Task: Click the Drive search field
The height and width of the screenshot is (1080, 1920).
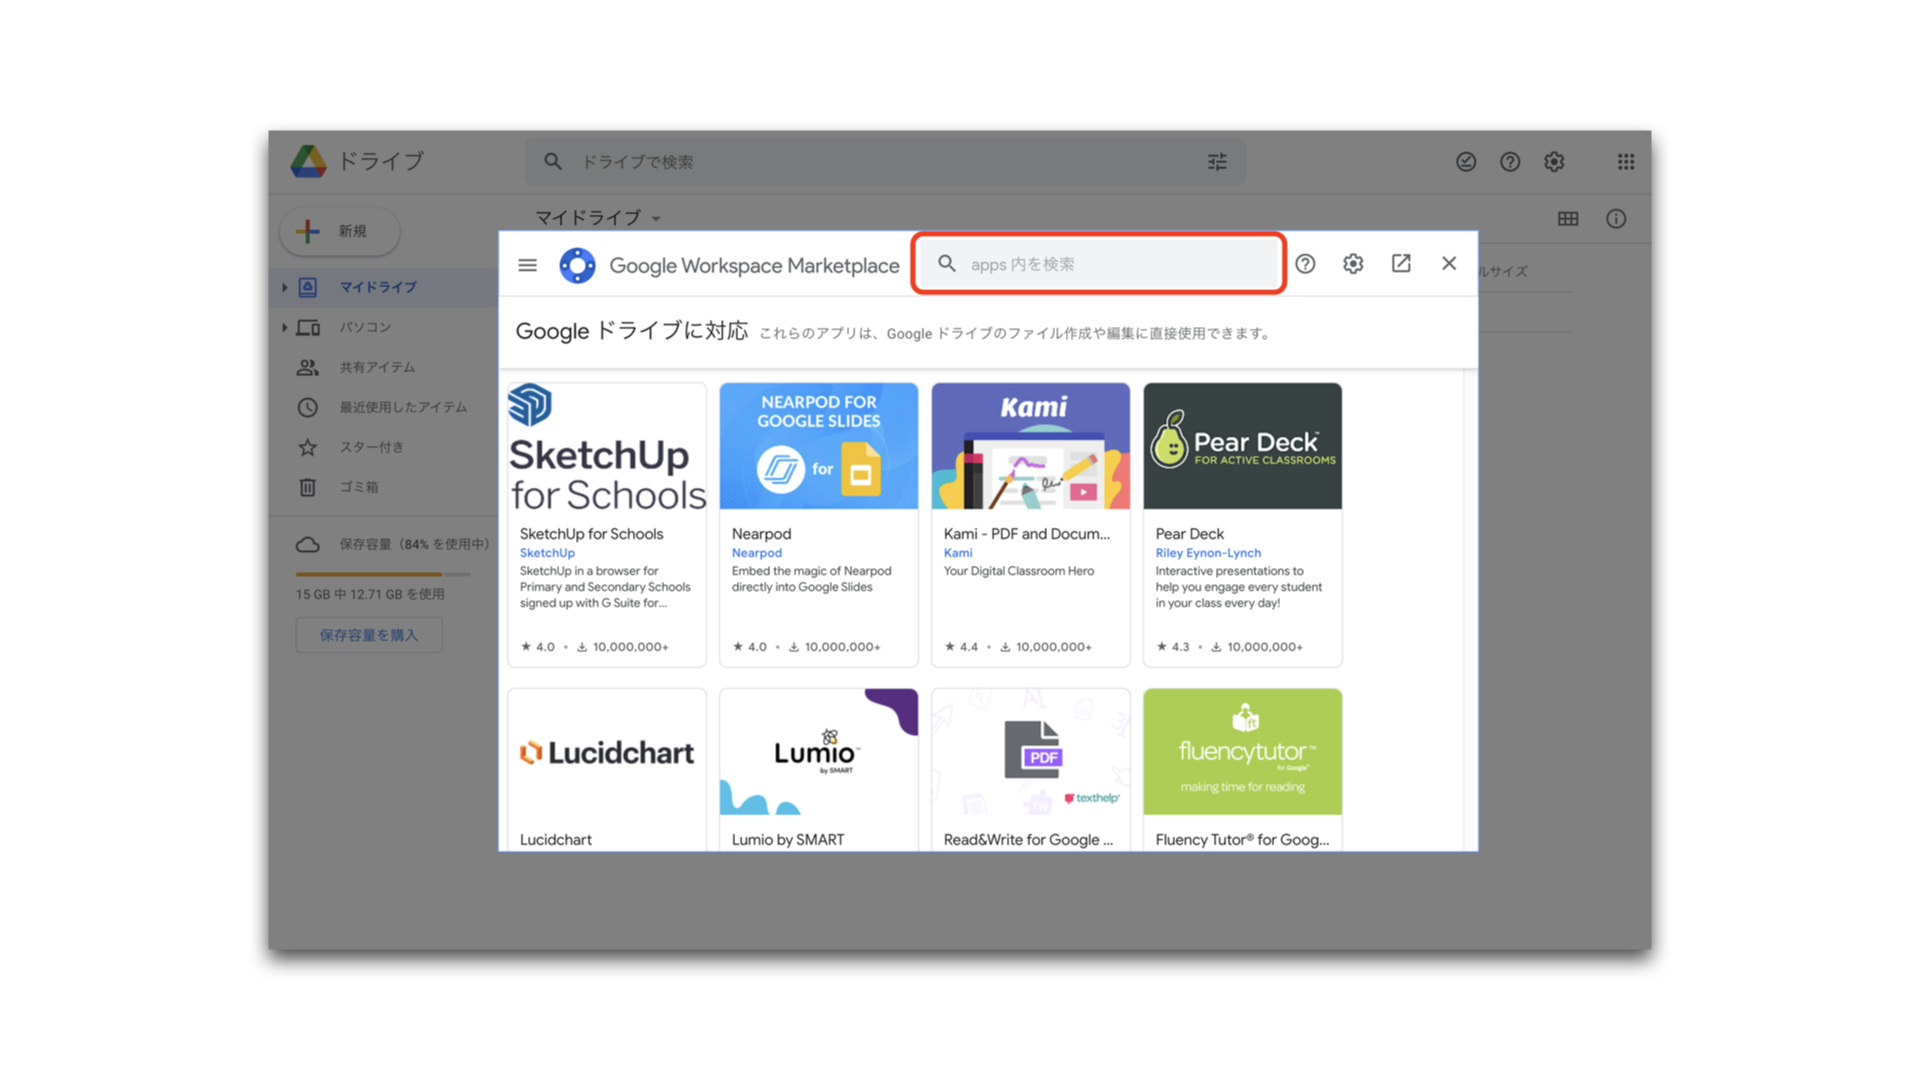Action: [885, 161]
